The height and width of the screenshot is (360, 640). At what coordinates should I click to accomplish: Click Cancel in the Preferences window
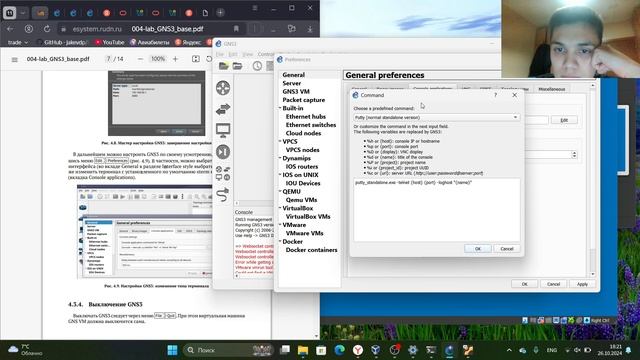553,284
